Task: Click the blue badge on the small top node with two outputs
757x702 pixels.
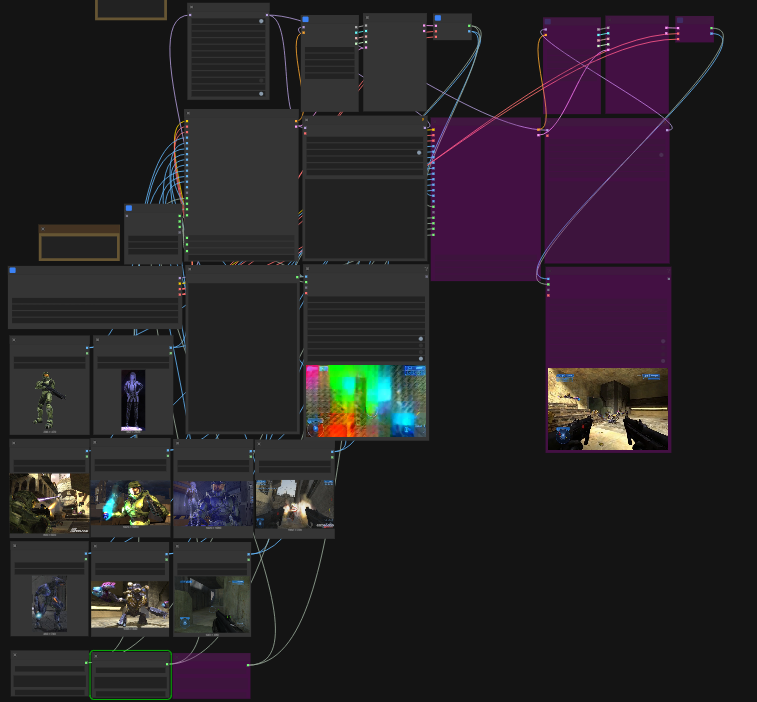Action: coord(438,18)
